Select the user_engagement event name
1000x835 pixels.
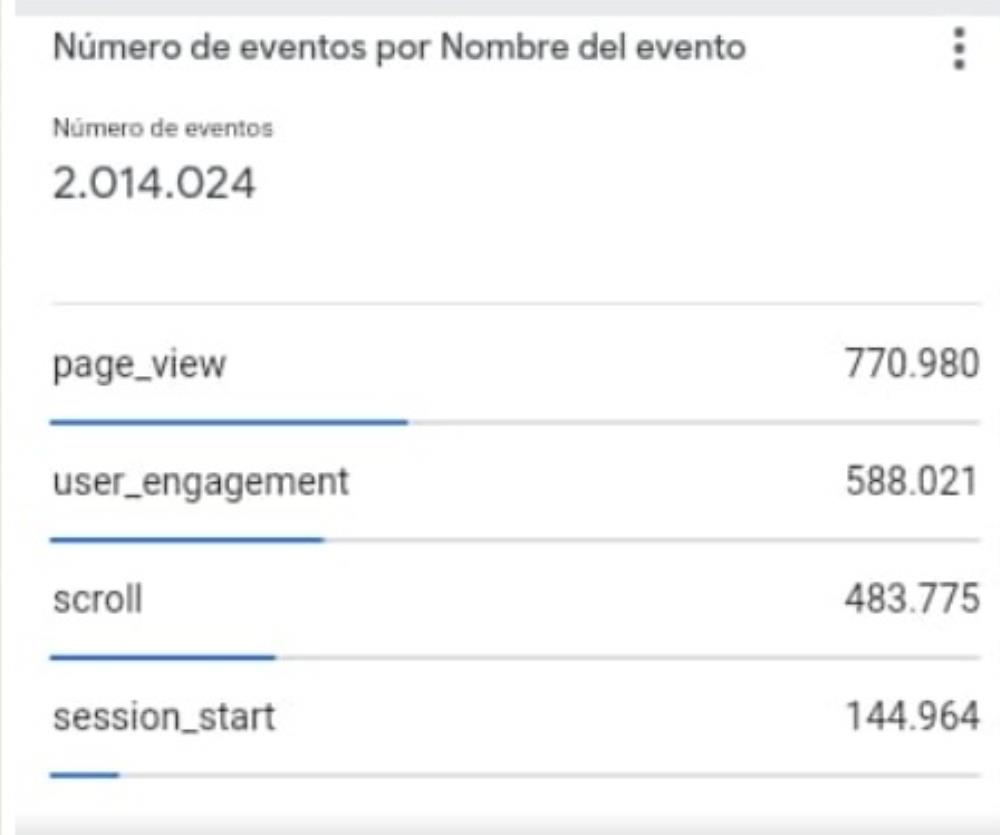[x=201, y=482]
